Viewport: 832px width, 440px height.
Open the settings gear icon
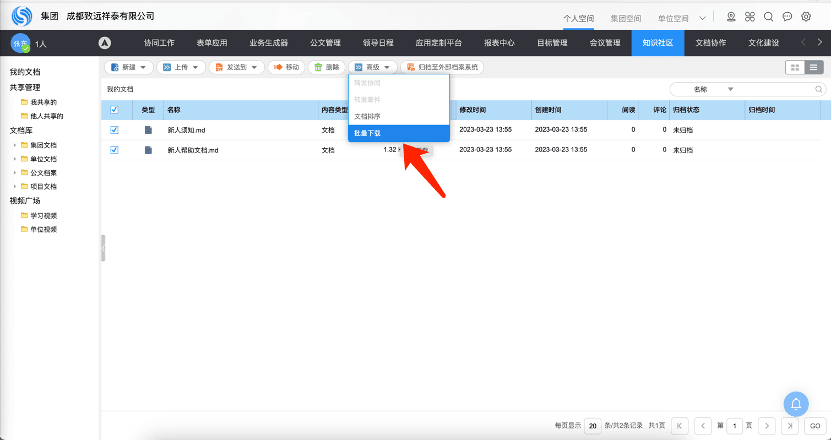click(x=806, y=17)
